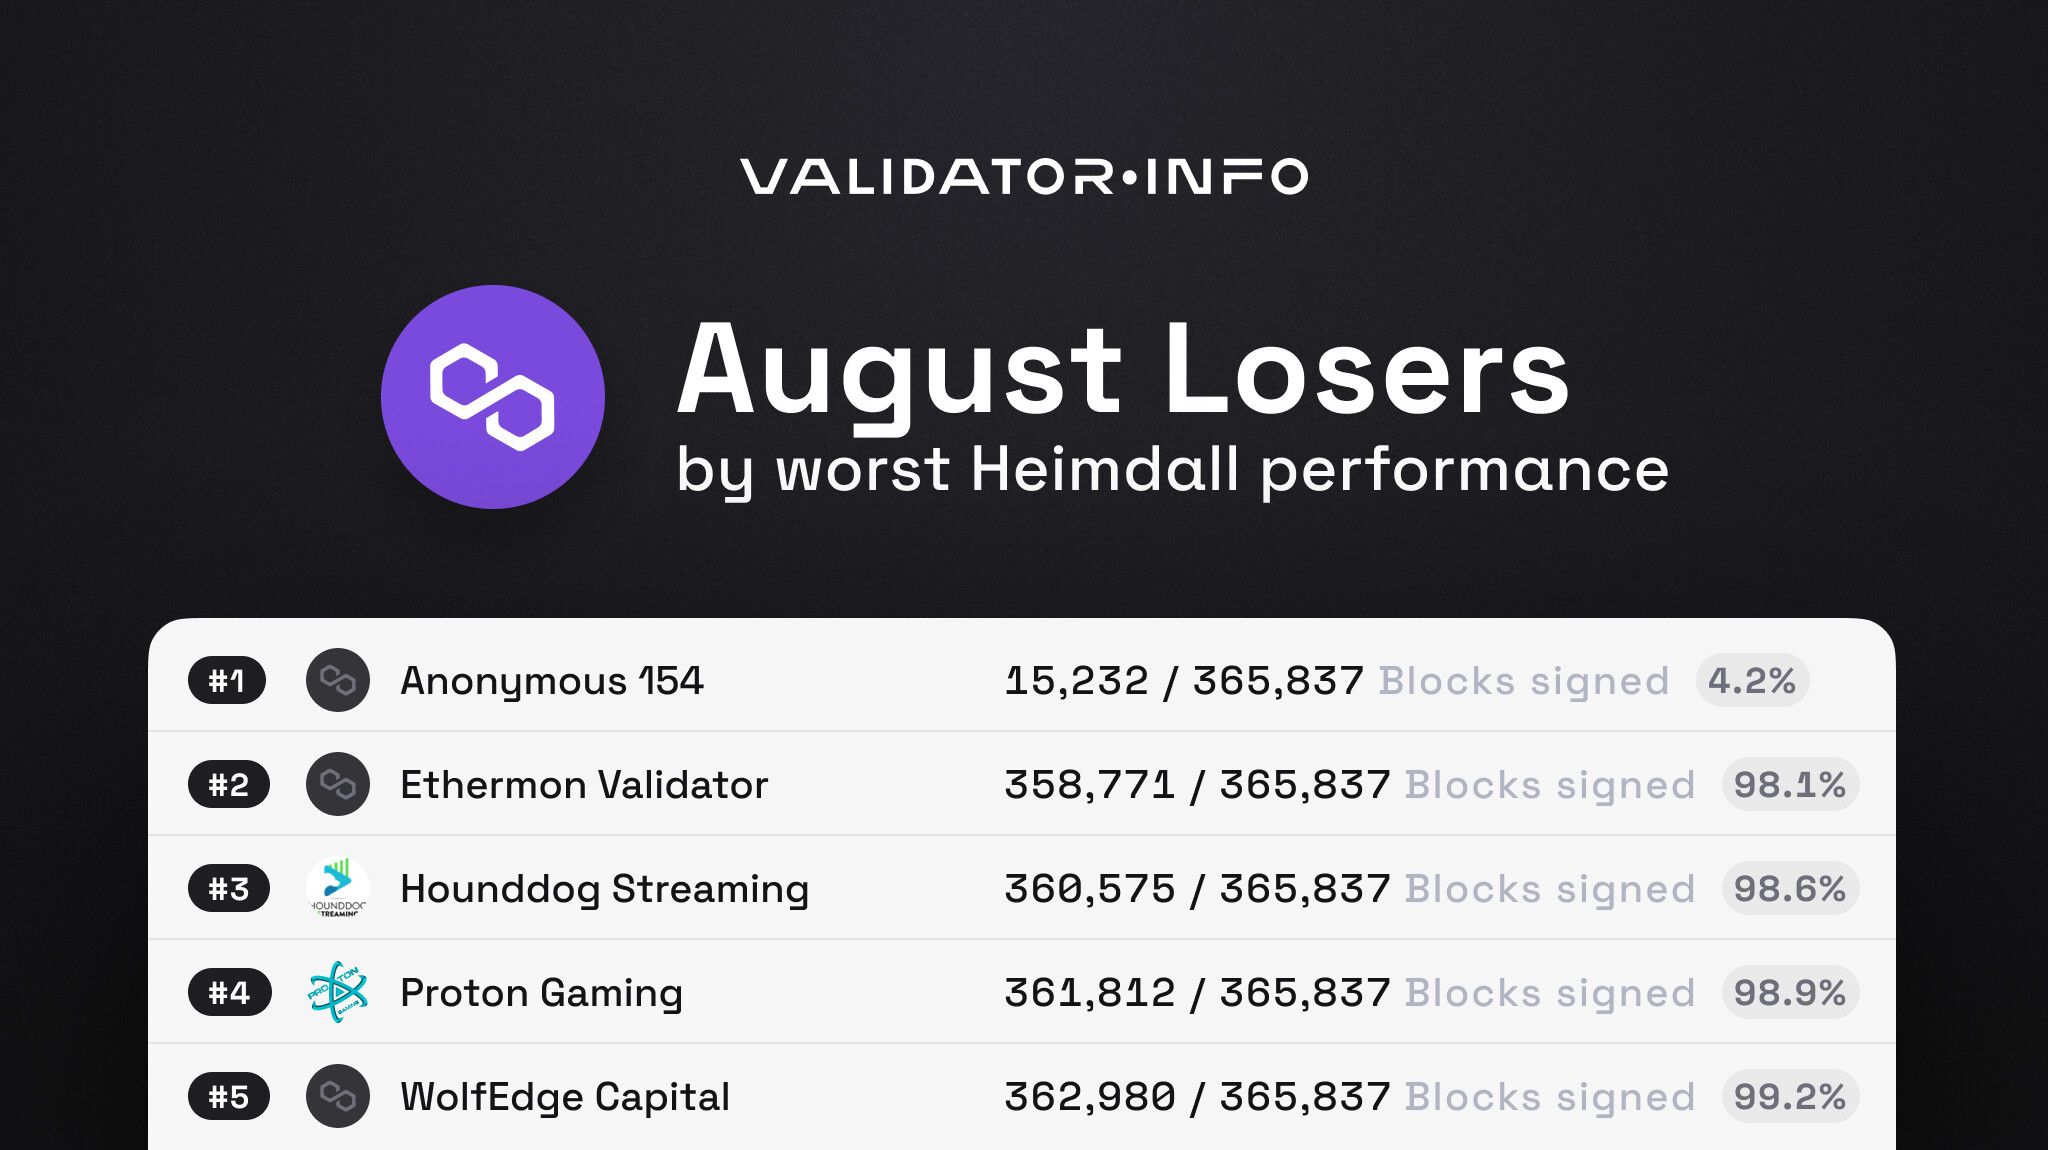Click the purple Polygon logo circle
2048x1150 pixels.
[x=492, y=397]
